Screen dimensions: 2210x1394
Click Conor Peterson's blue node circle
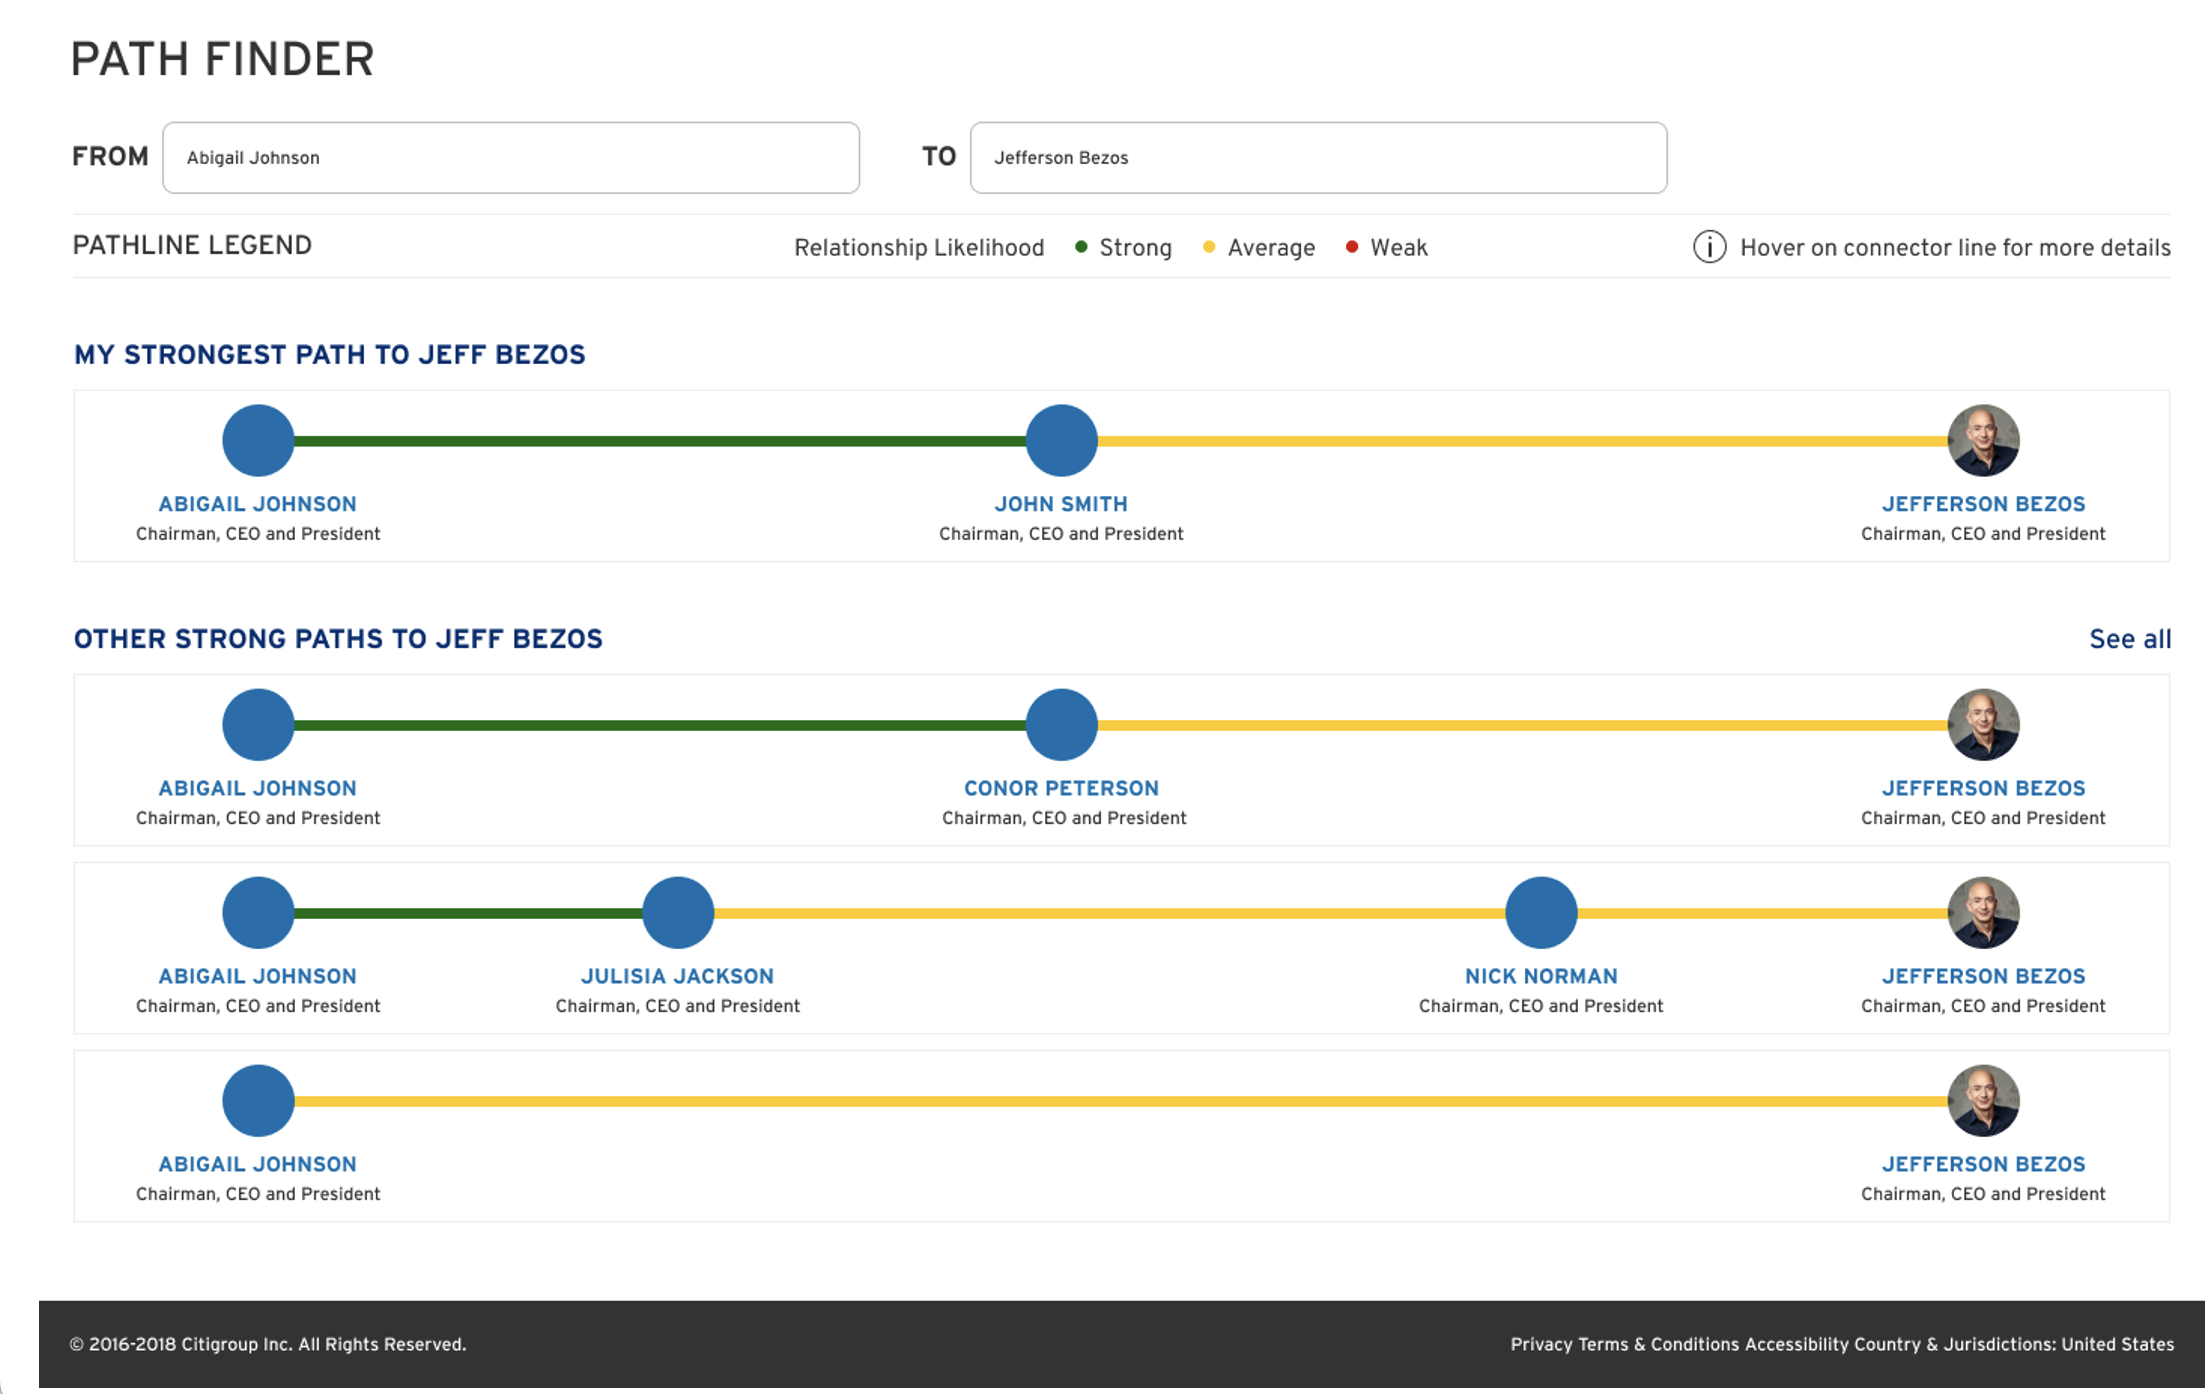[1061, 725]
